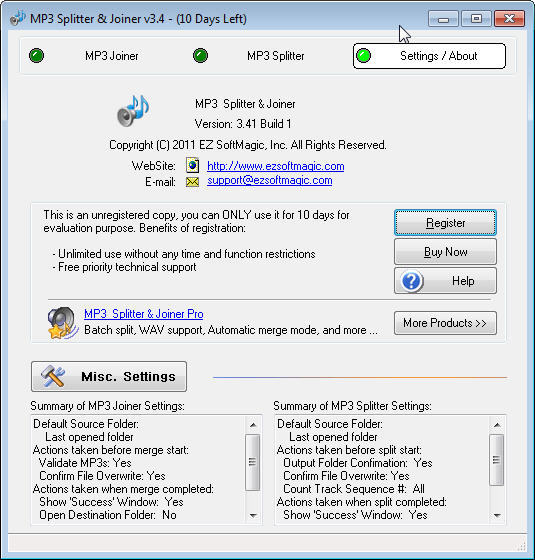Click the Pro edition speaker with star icon

coord(63,322)
